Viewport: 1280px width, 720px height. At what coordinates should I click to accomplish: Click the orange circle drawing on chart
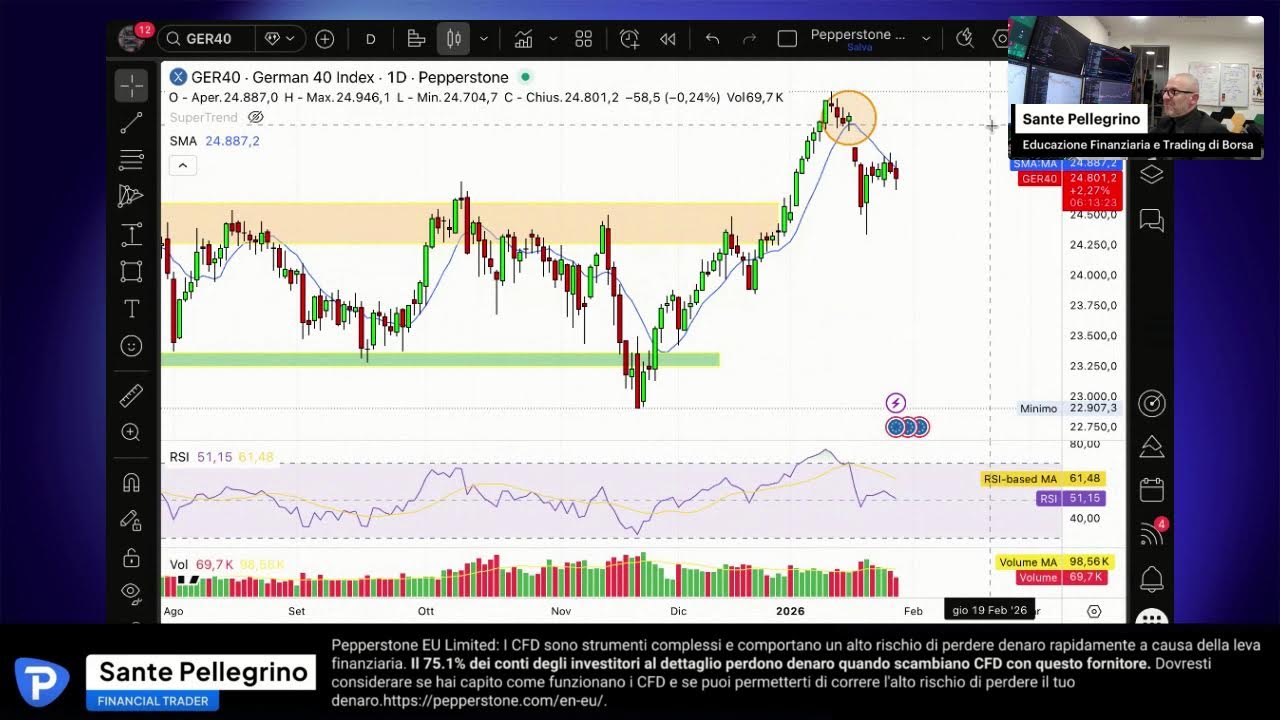pos(851,118)
